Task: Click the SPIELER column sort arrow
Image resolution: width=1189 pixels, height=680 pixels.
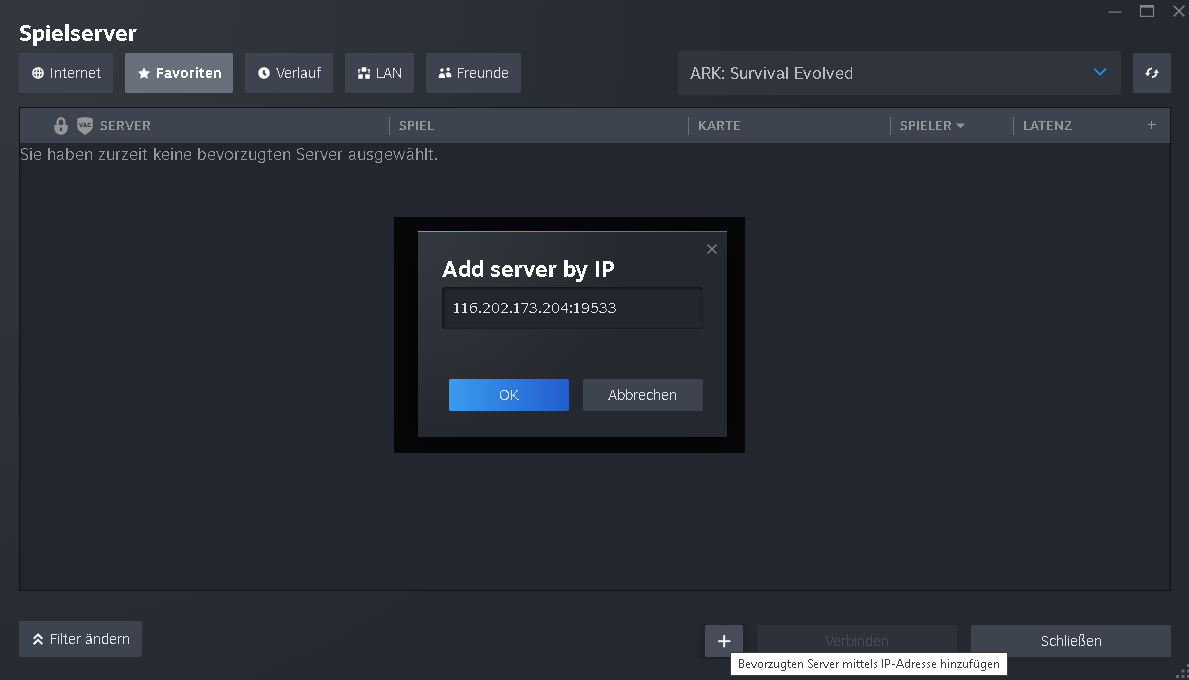Action: point(959,125)
